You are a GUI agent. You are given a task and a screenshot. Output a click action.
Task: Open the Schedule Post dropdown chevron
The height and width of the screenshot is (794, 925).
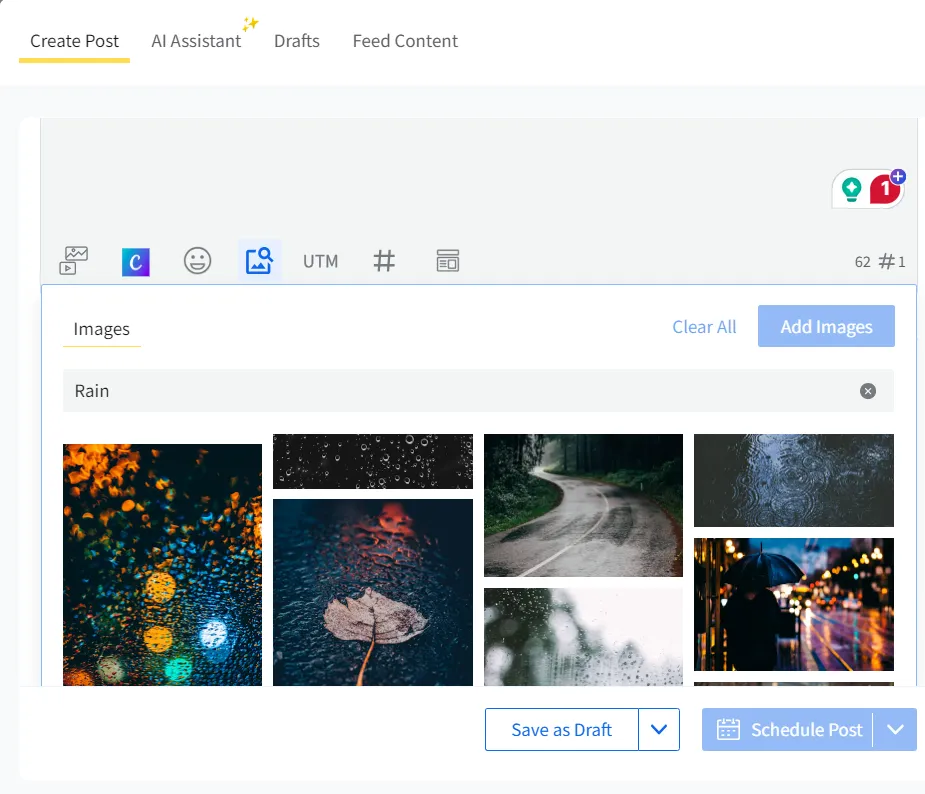pos(896,729)
